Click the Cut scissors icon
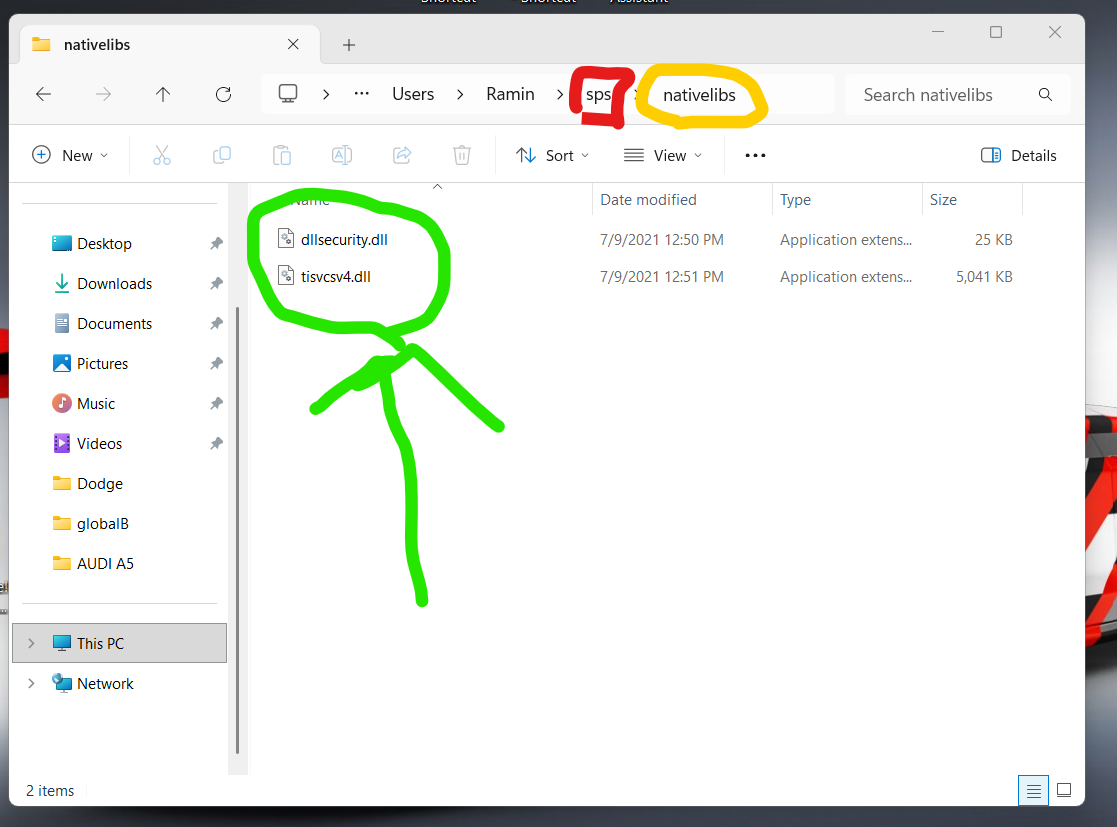 [x=162, y=155]
